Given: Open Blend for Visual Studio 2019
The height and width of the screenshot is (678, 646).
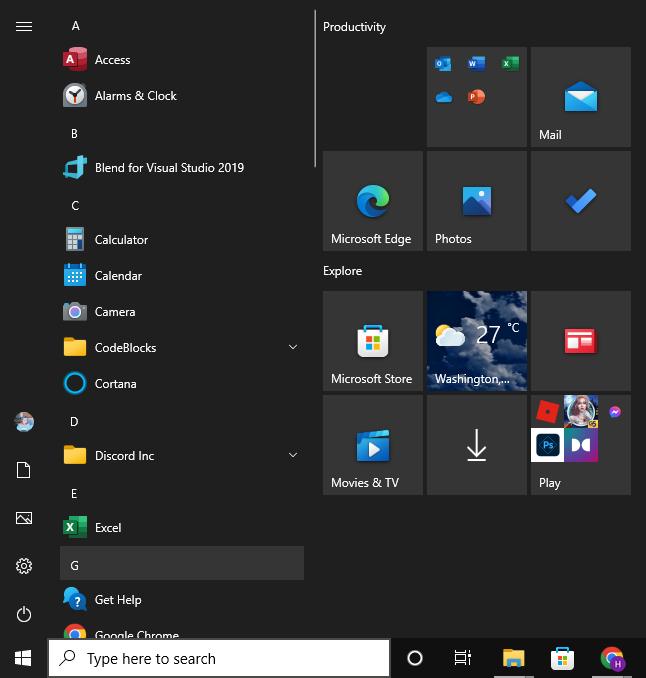Looking at the screenshot, I should [182, 167].
